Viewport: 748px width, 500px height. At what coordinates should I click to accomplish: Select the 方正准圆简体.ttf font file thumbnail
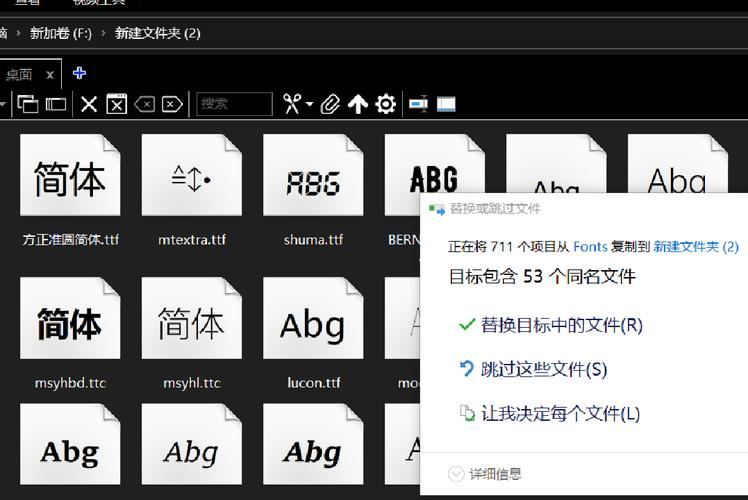click(70, 175)
